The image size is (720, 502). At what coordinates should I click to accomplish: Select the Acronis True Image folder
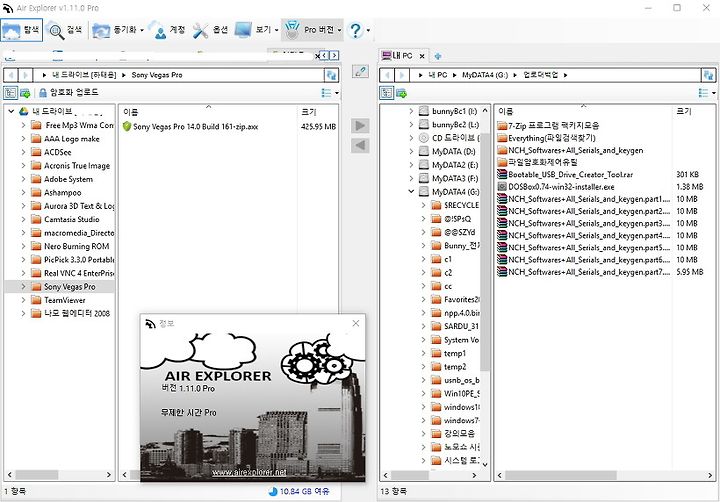pos(71,166)
